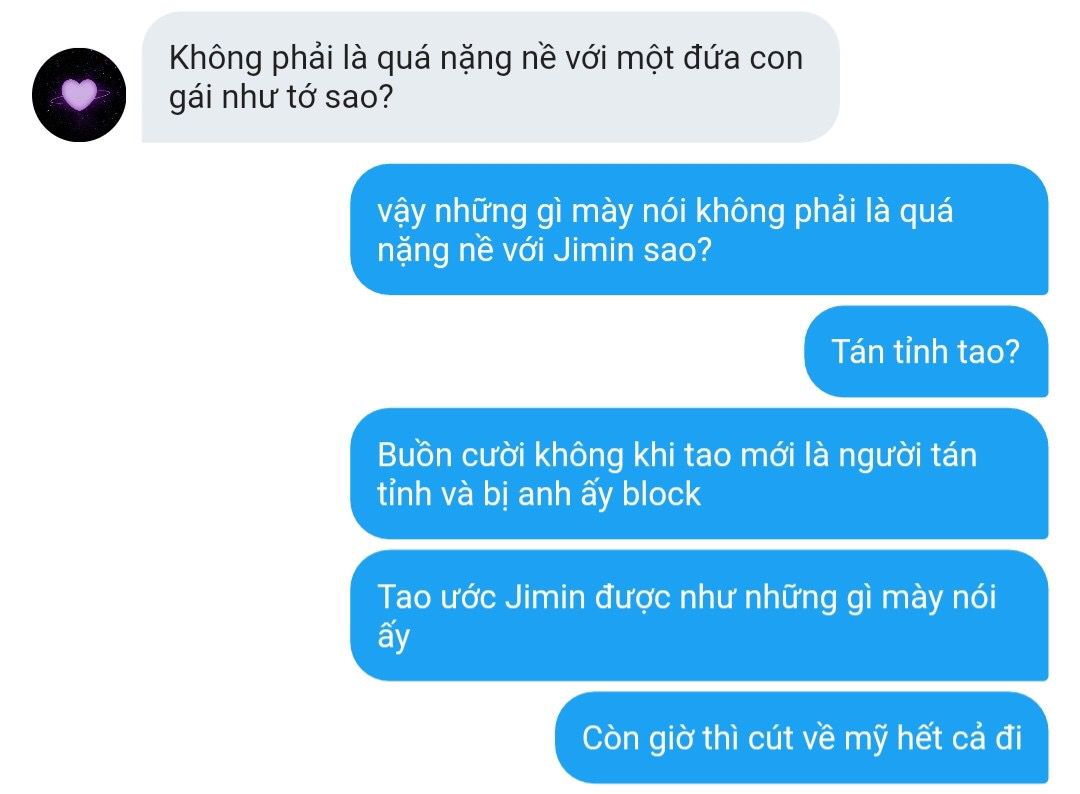Click the text 'tỉnh và bị anh ấy'

[x=495, y=494]
